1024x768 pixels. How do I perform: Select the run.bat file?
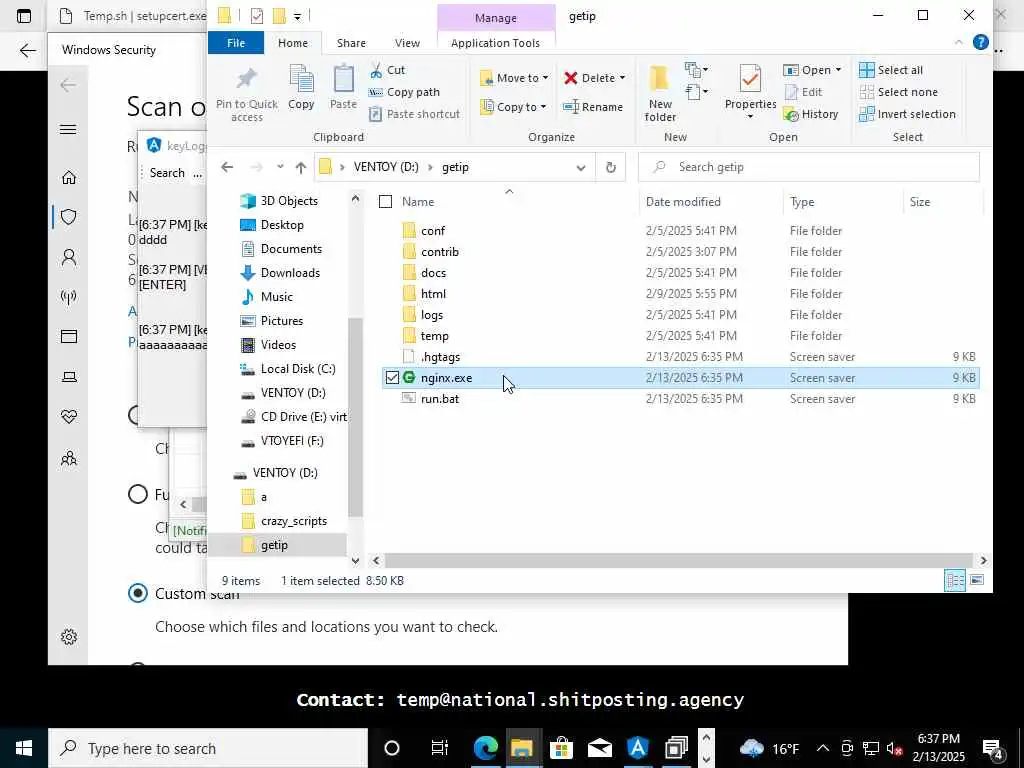[x=440, y=398]
